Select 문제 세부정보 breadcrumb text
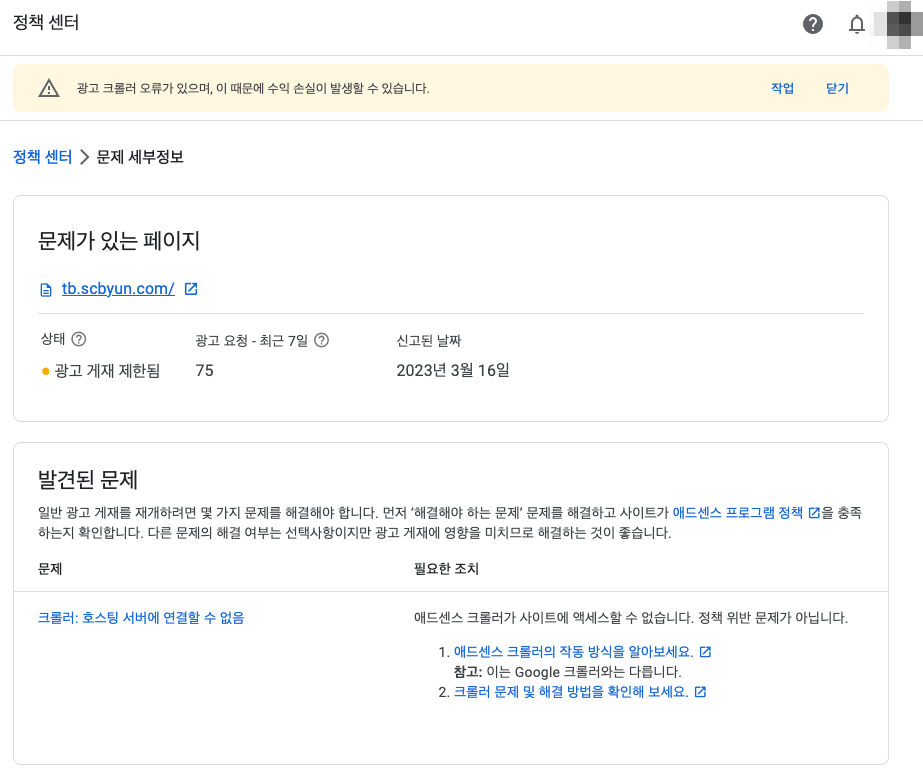The width and height of the screenshot is (923, 777). (140, 157)
